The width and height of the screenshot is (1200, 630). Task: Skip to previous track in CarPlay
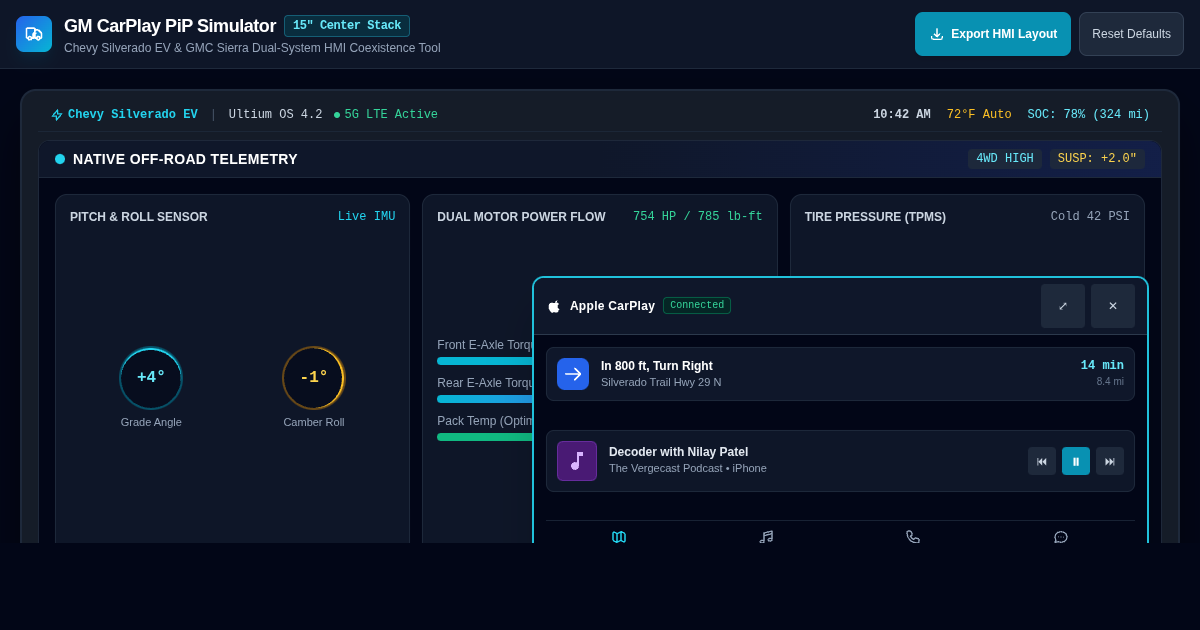coord(1042,461)
